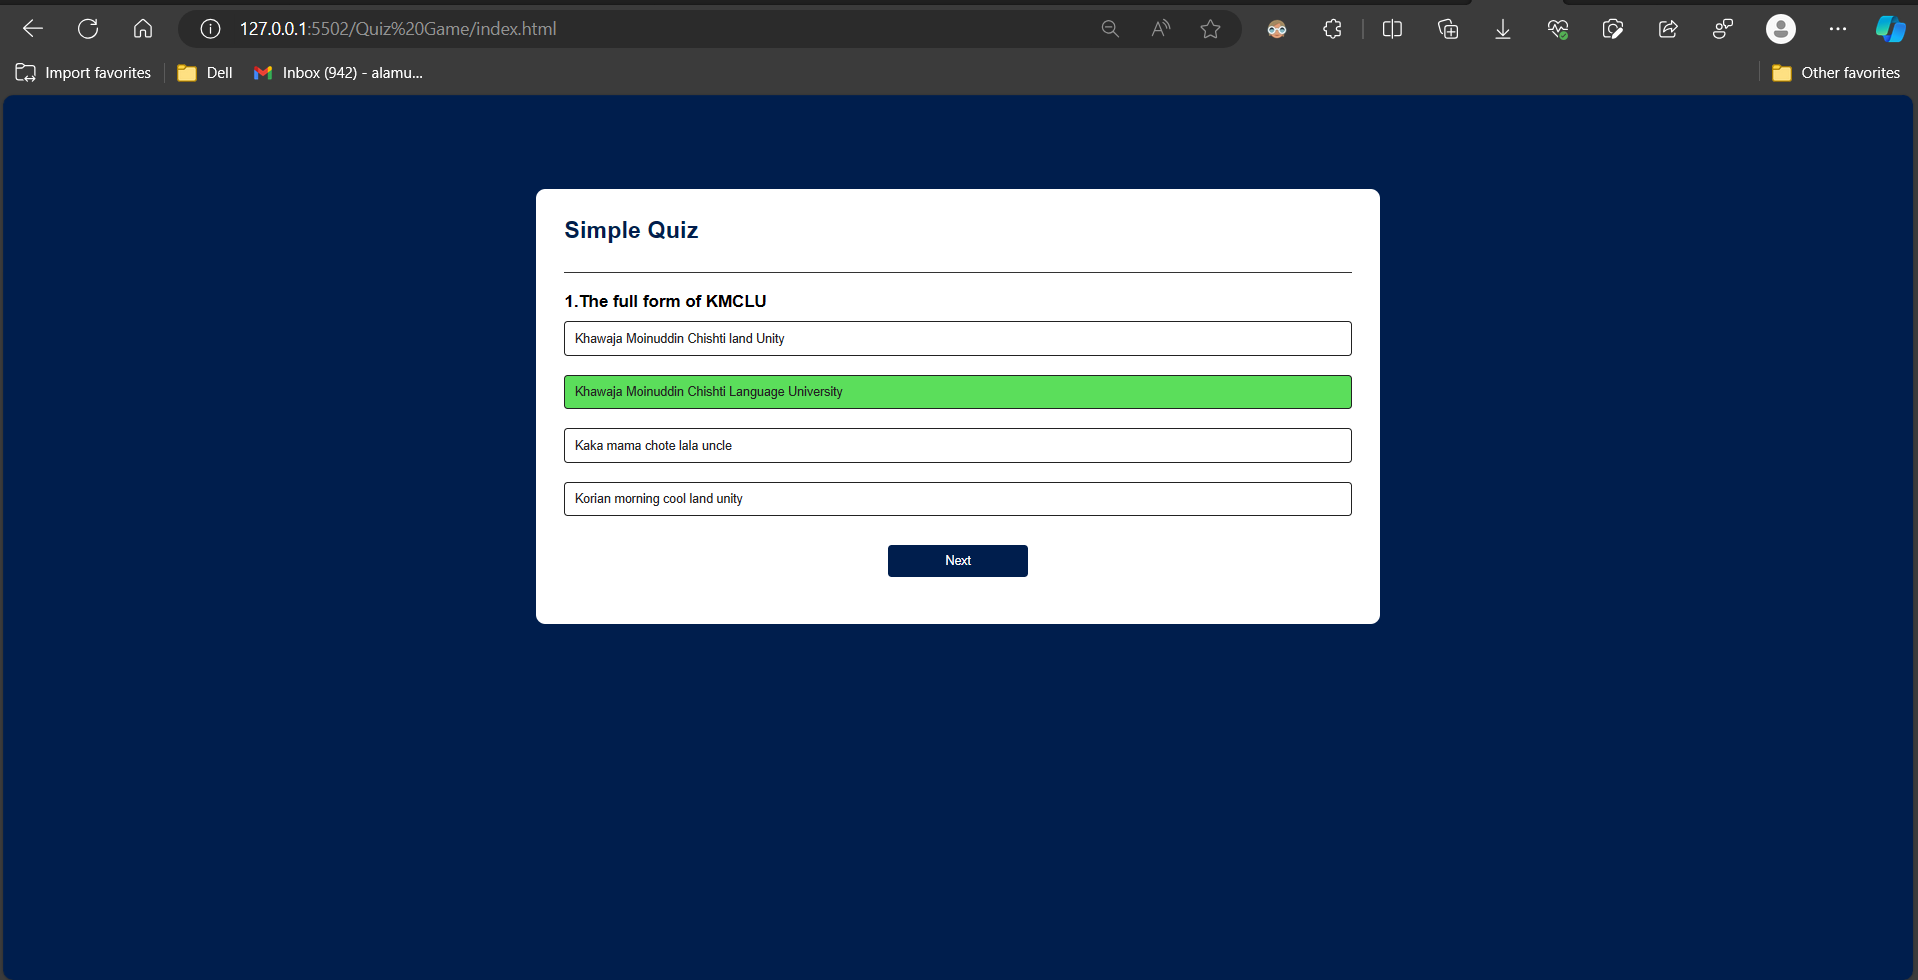Click the browser Back arrow
This screenshot has width=1918, height=980.
33,29
